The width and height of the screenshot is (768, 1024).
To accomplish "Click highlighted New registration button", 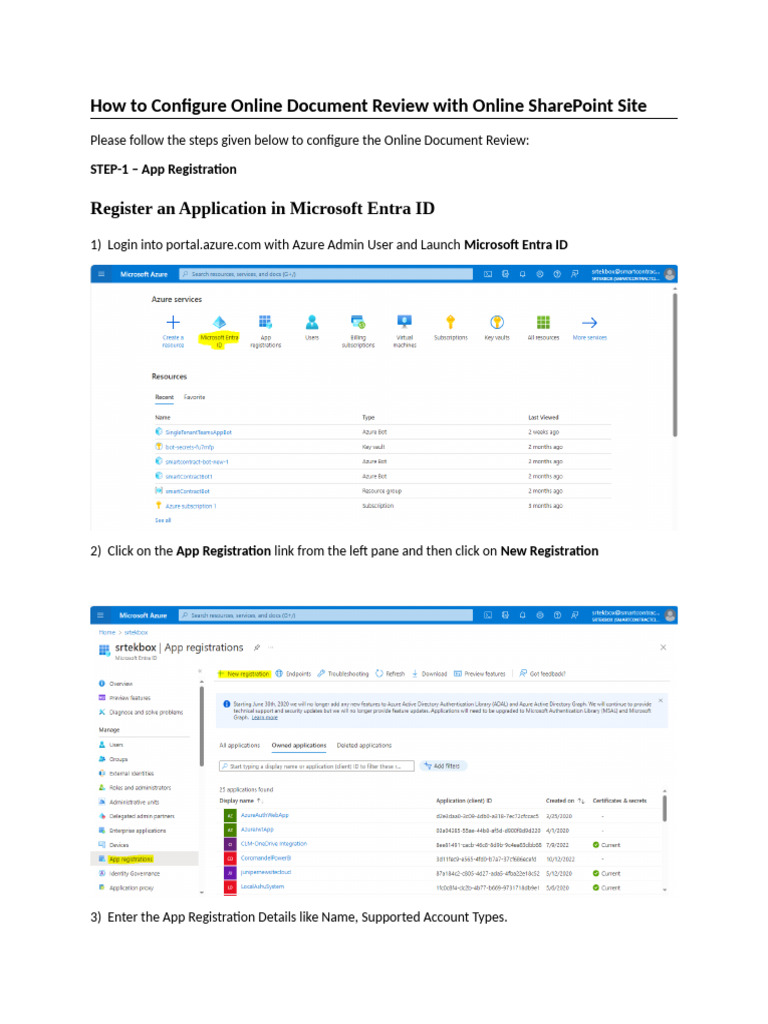I will (244, 673).
